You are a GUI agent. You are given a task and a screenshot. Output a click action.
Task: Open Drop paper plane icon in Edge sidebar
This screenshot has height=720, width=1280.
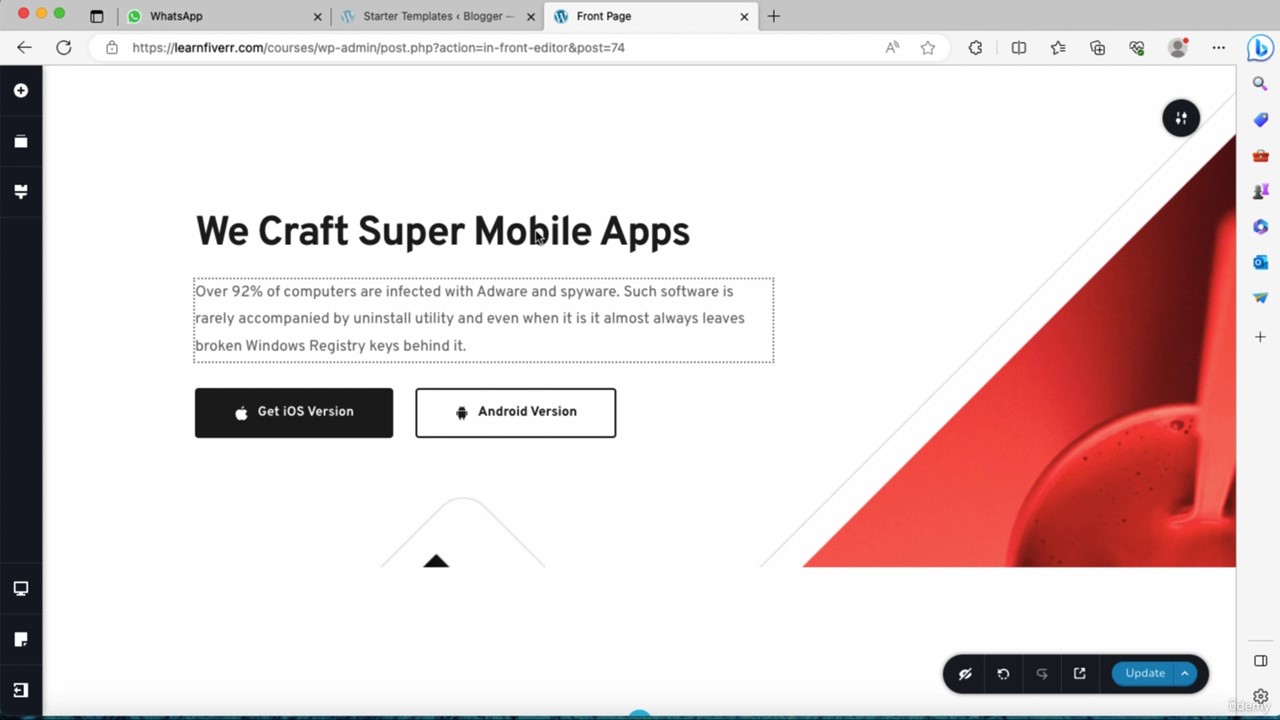(x=1260, y=298)
